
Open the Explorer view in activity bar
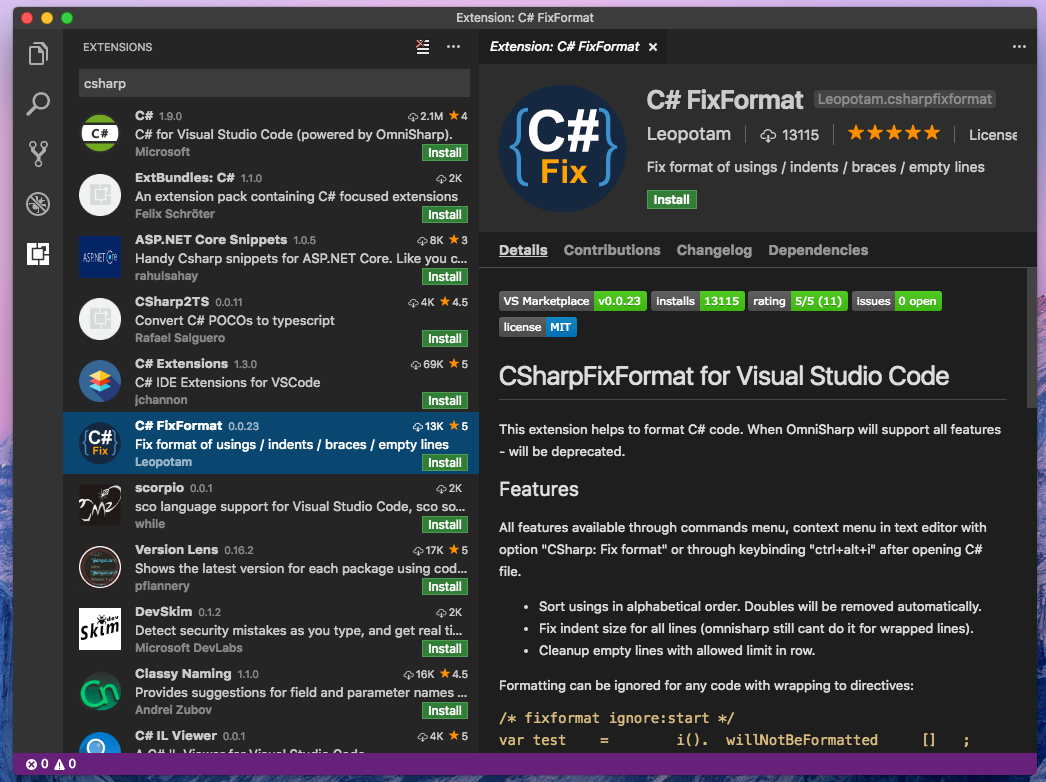(38, 54)
